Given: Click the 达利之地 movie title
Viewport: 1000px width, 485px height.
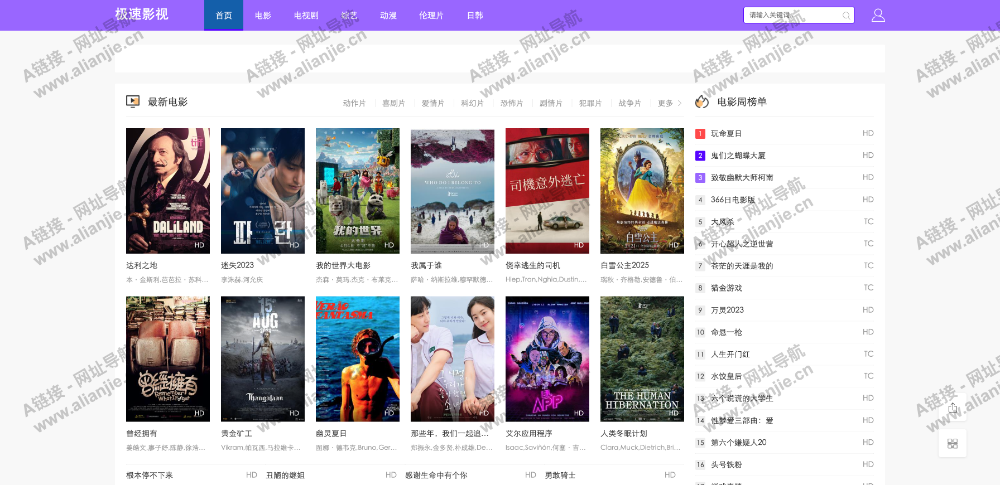Looking at the screenshot, I should (142, 265).
